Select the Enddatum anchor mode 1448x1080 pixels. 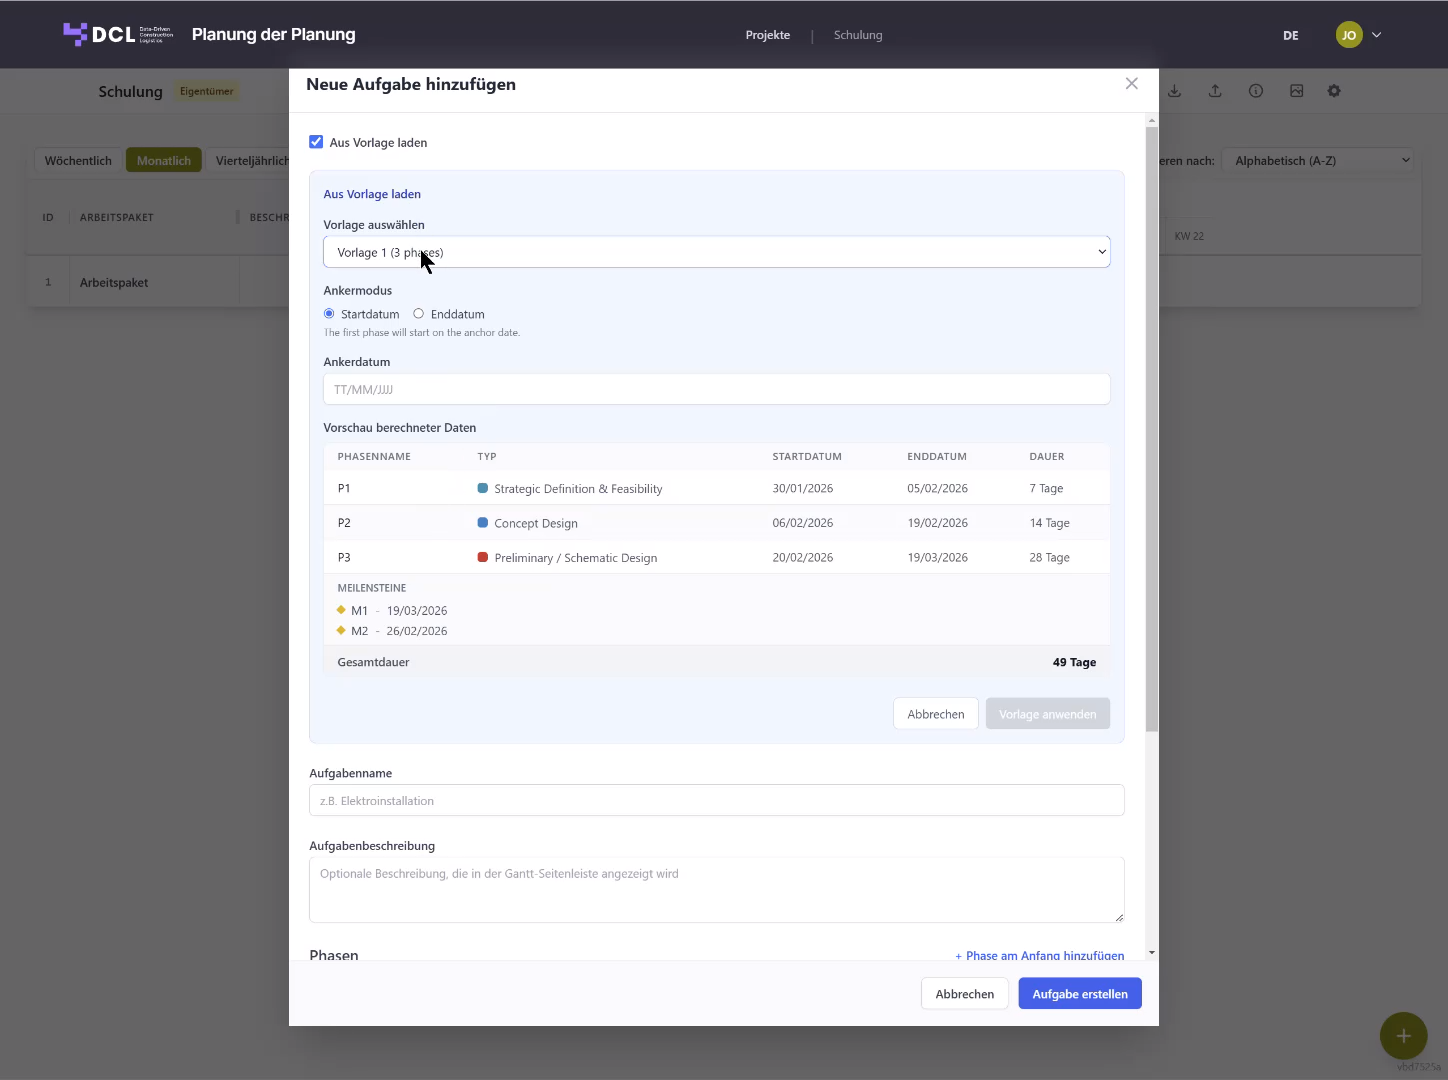(419, 314)
